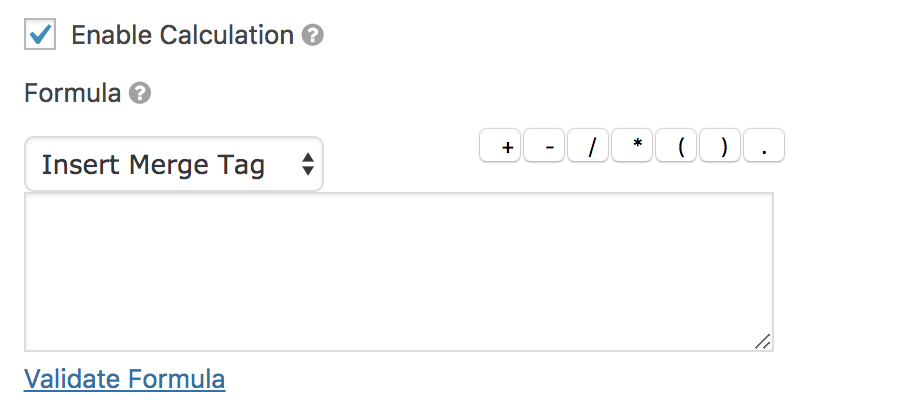Click the up-down arrows on Insert Merge Tag
This screenshot has width=916, height=408.
[308, 164]
